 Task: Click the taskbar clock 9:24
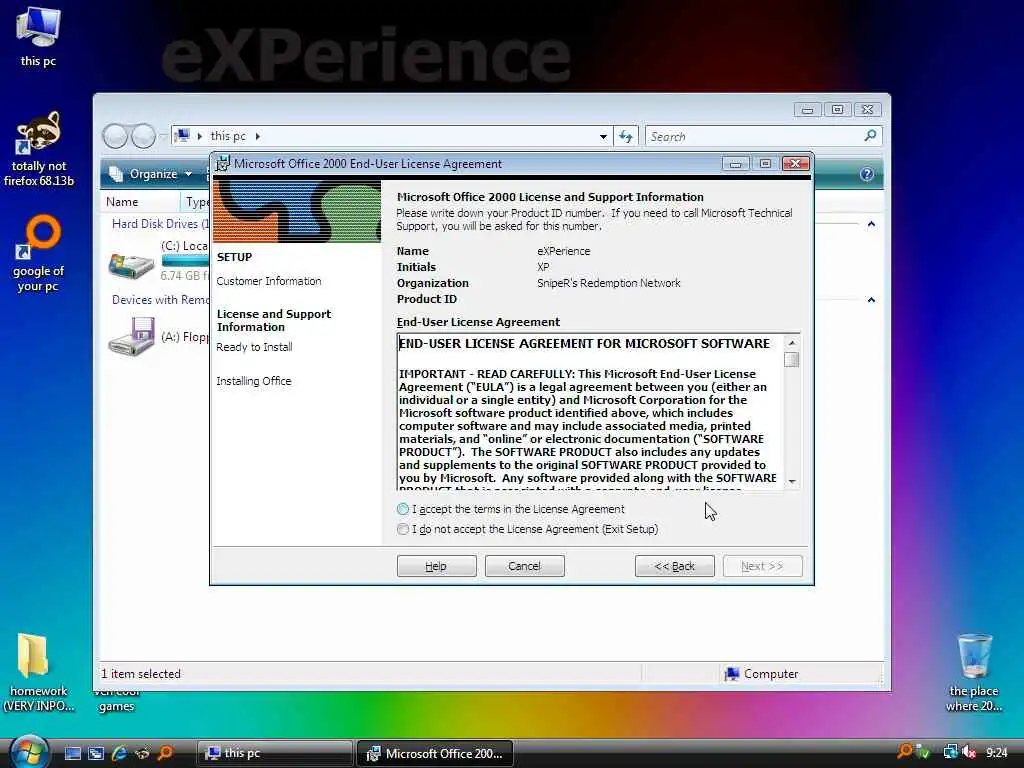(x=997, y=753)
